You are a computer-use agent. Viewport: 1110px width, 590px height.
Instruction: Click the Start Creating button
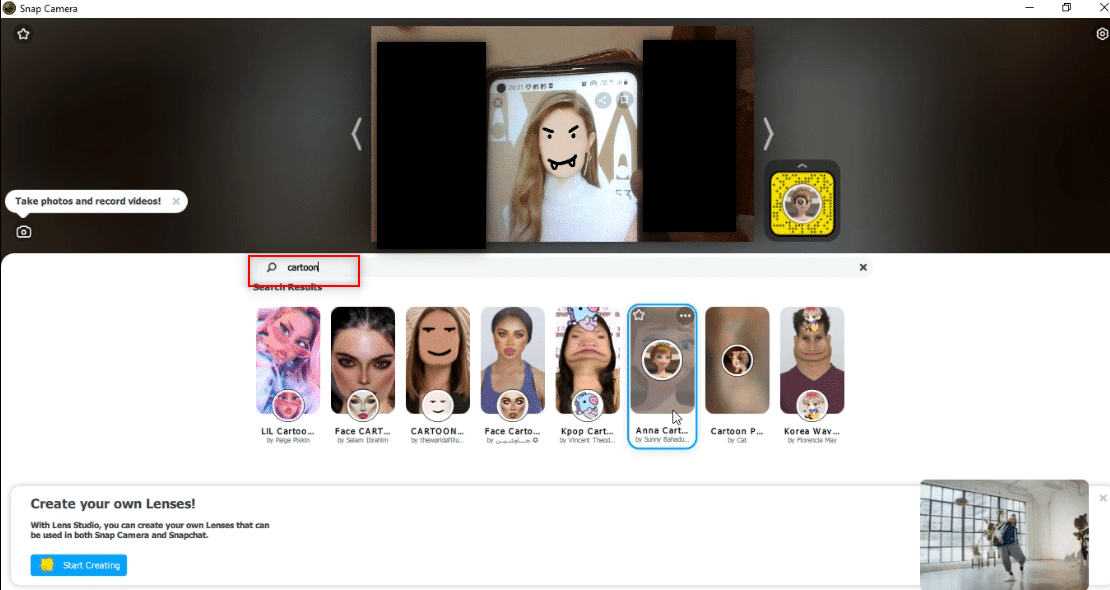pyautogui.click(x=79, y=565)
